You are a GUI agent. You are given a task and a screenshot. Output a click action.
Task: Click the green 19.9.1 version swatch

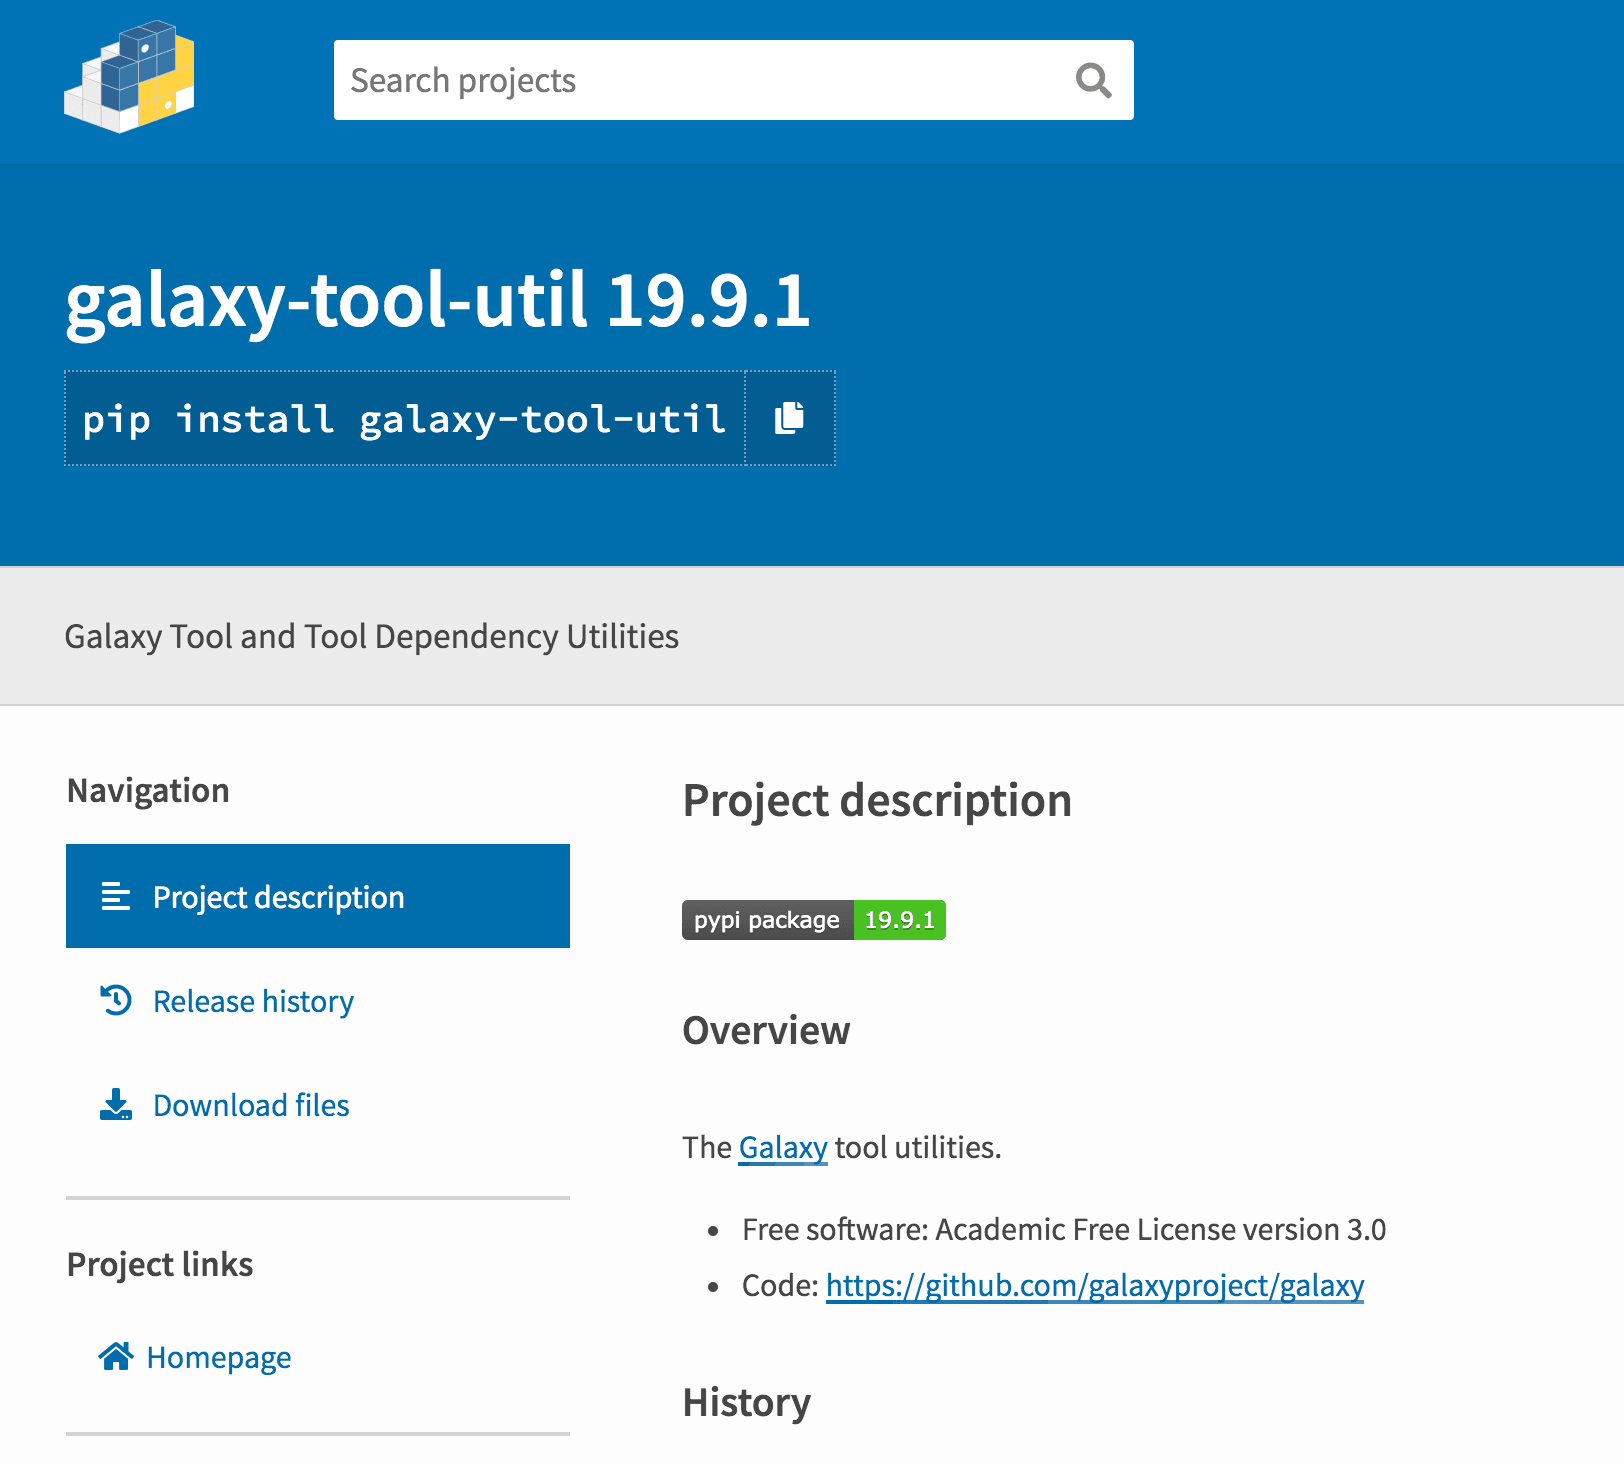pyautogui.click(x=900, y=919)
